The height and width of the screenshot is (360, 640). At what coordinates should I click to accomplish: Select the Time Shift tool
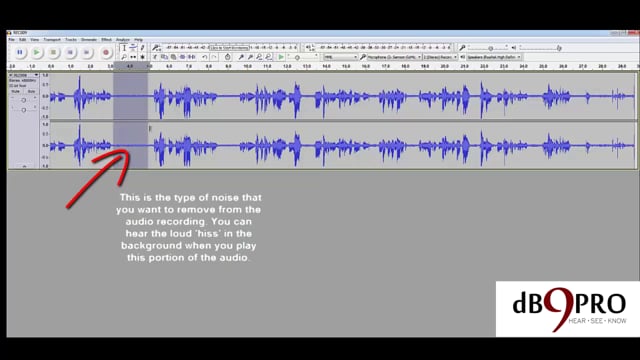coord(133,57)
